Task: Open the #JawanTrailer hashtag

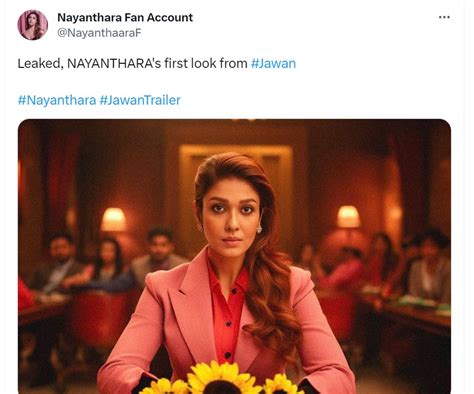Action: (140, 100)
